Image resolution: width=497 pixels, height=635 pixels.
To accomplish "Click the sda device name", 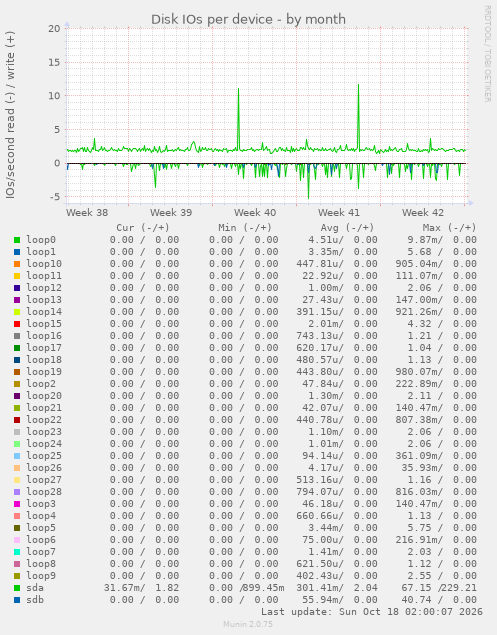I will pos(35,588).
